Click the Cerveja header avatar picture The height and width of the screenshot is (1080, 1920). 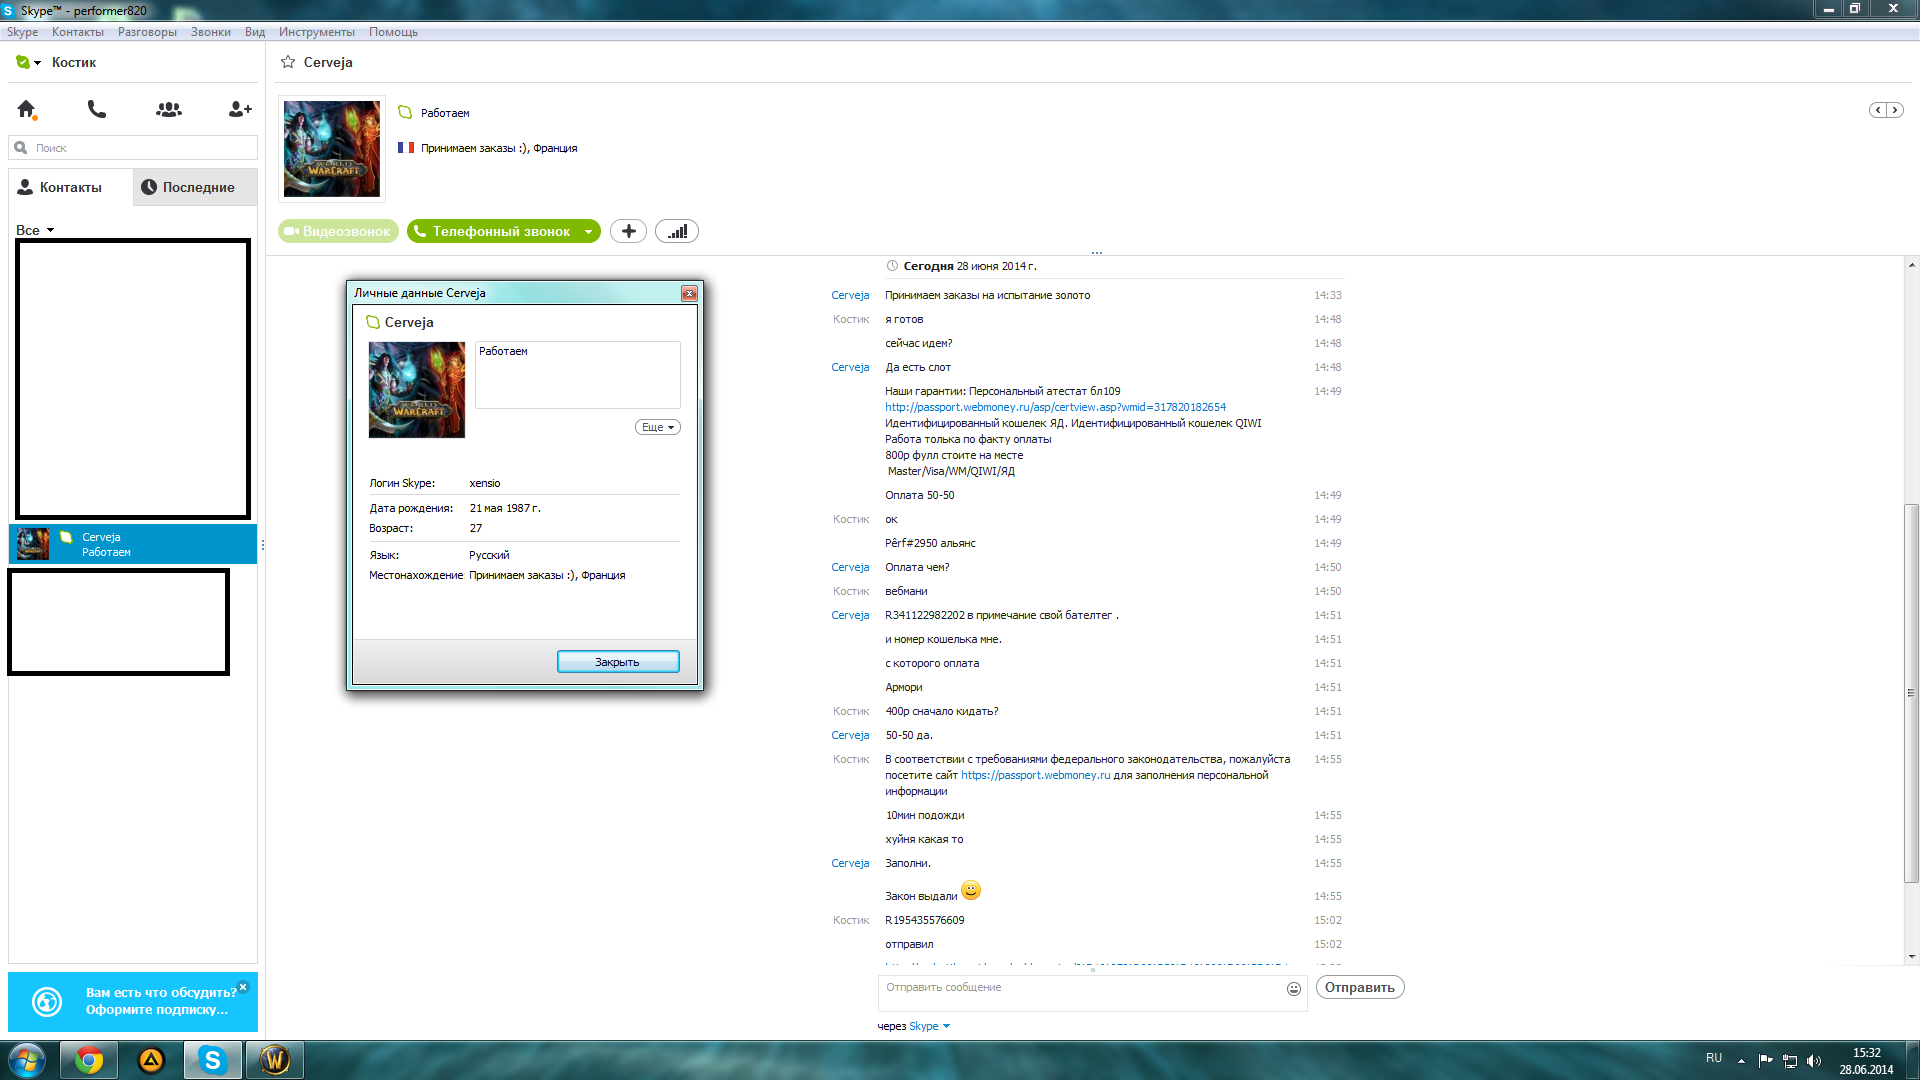[332, 149]
